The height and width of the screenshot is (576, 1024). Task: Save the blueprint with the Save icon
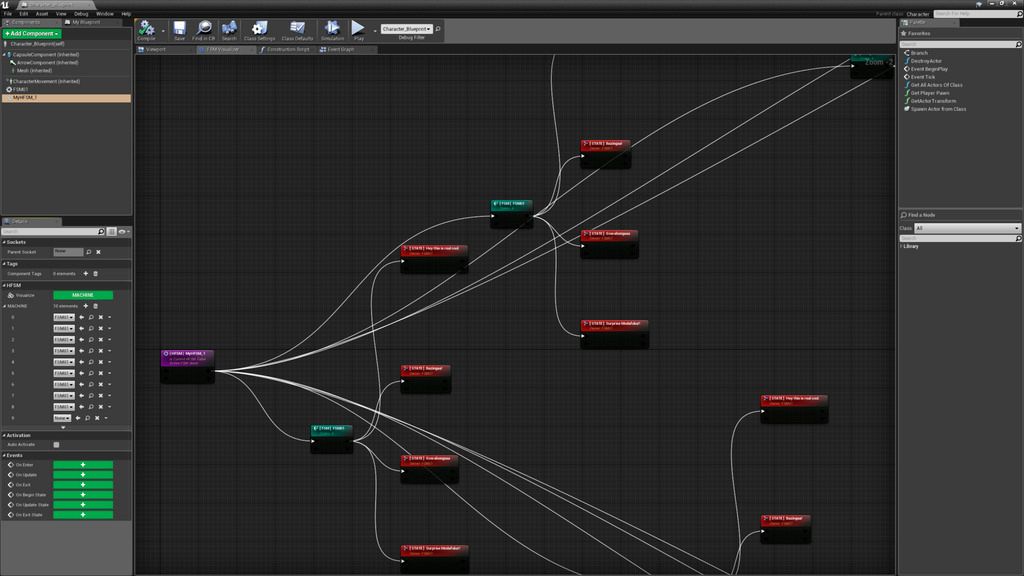179,30
